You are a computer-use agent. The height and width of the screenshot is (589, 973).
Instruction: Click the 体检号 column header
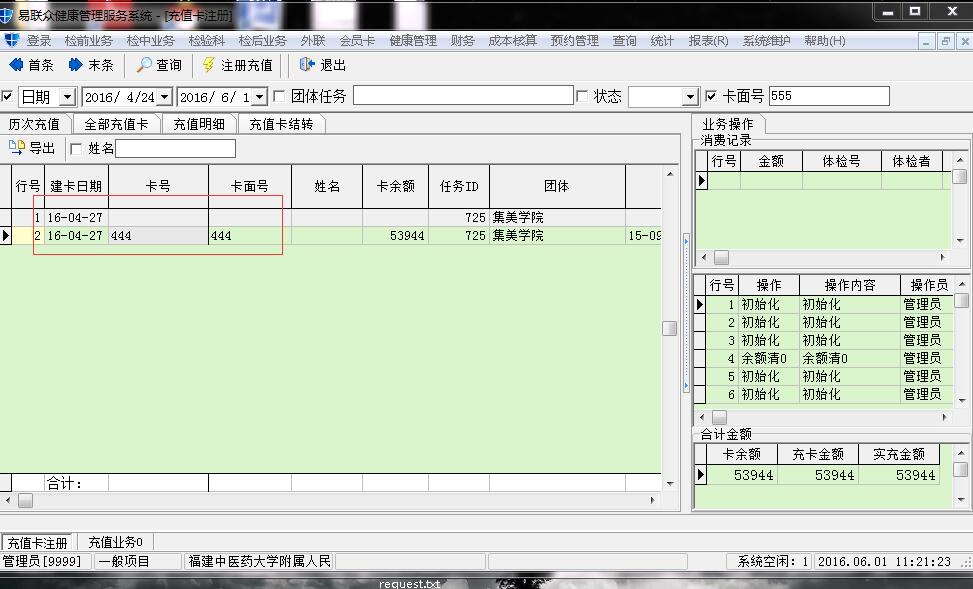841,161
